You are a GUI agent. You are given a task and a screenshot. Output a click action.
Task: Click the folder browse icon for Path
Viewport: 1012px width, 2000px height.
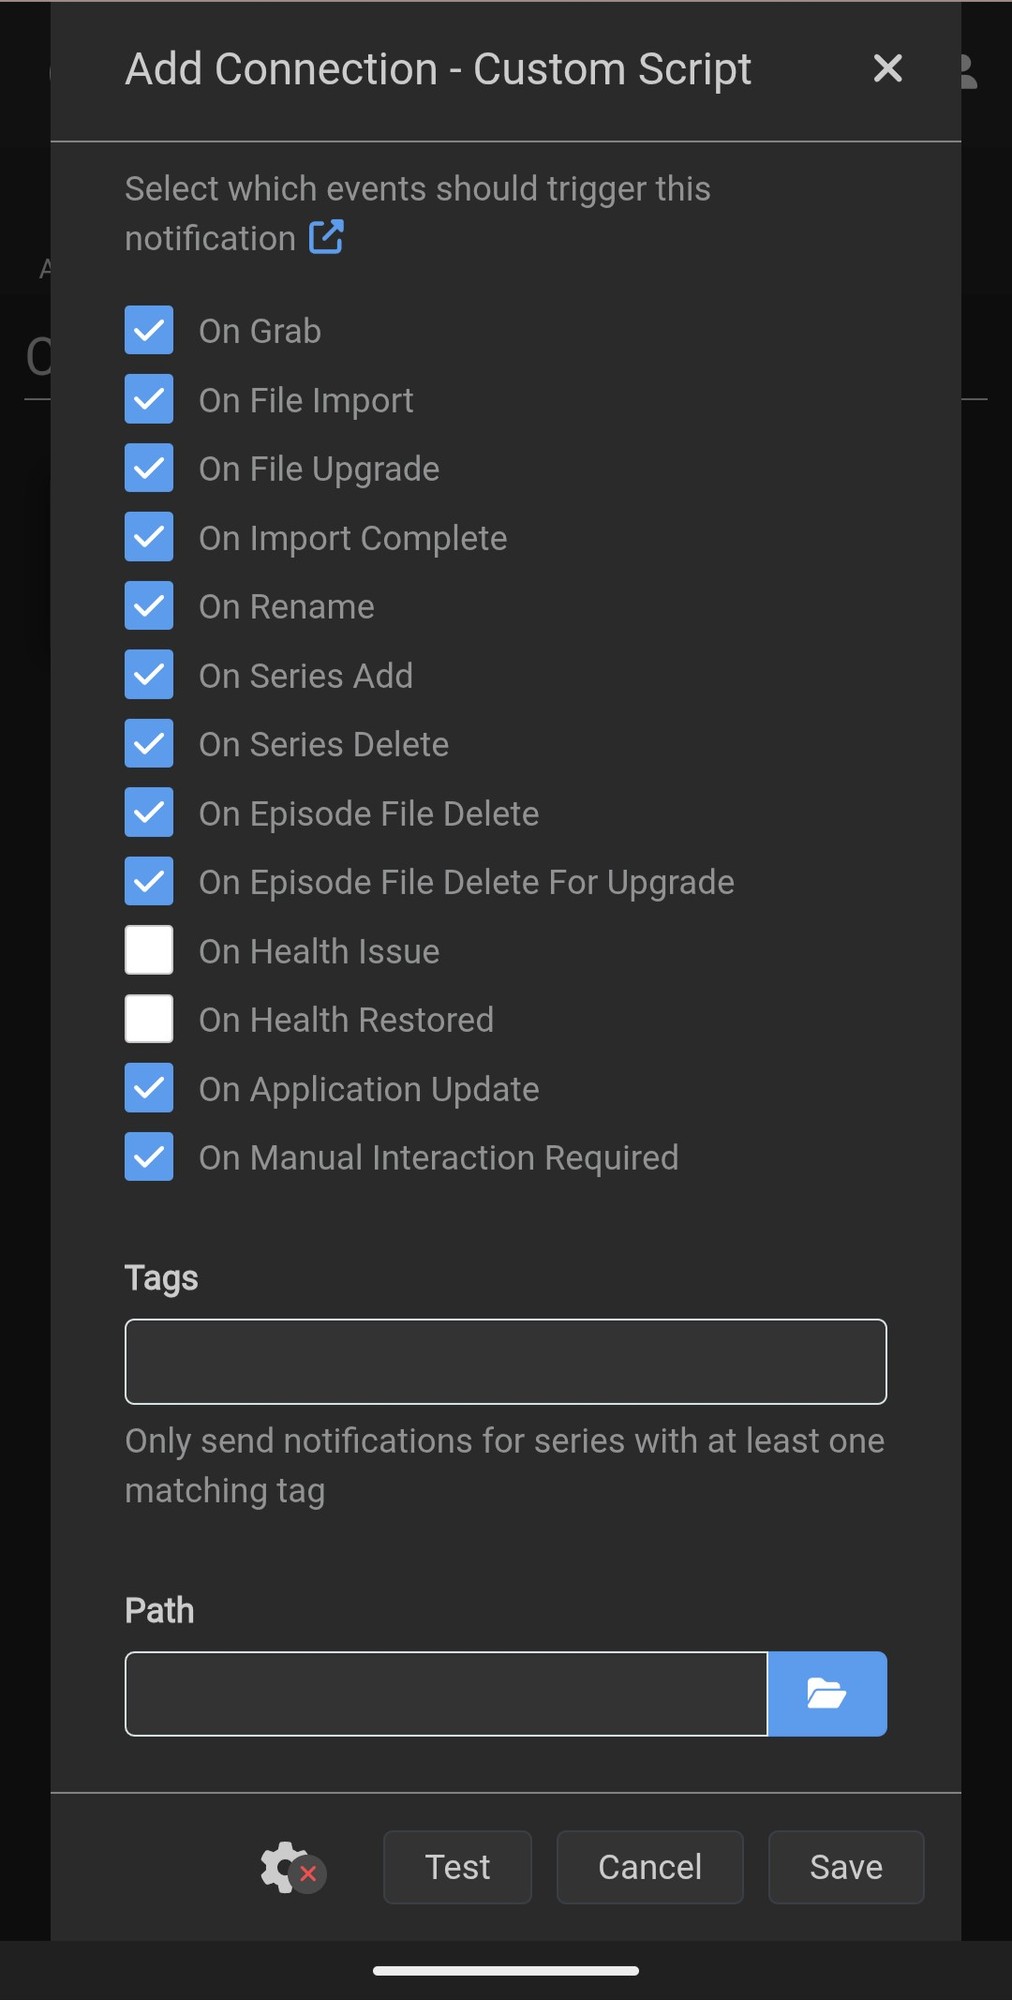point(827,1693)
